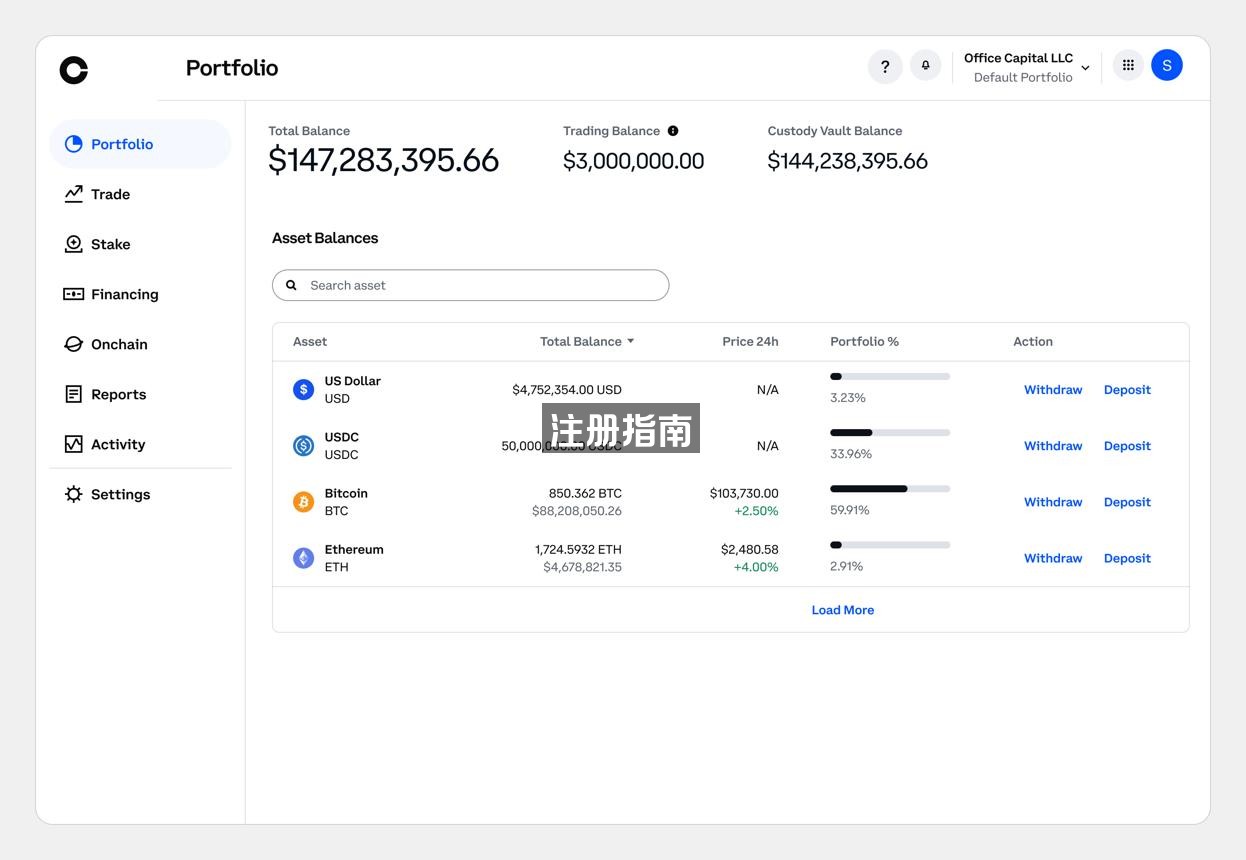The image size is (1246, 860).
Task: Click the +2.50% Bitcoin change
Action: click(x=756, y=511)
